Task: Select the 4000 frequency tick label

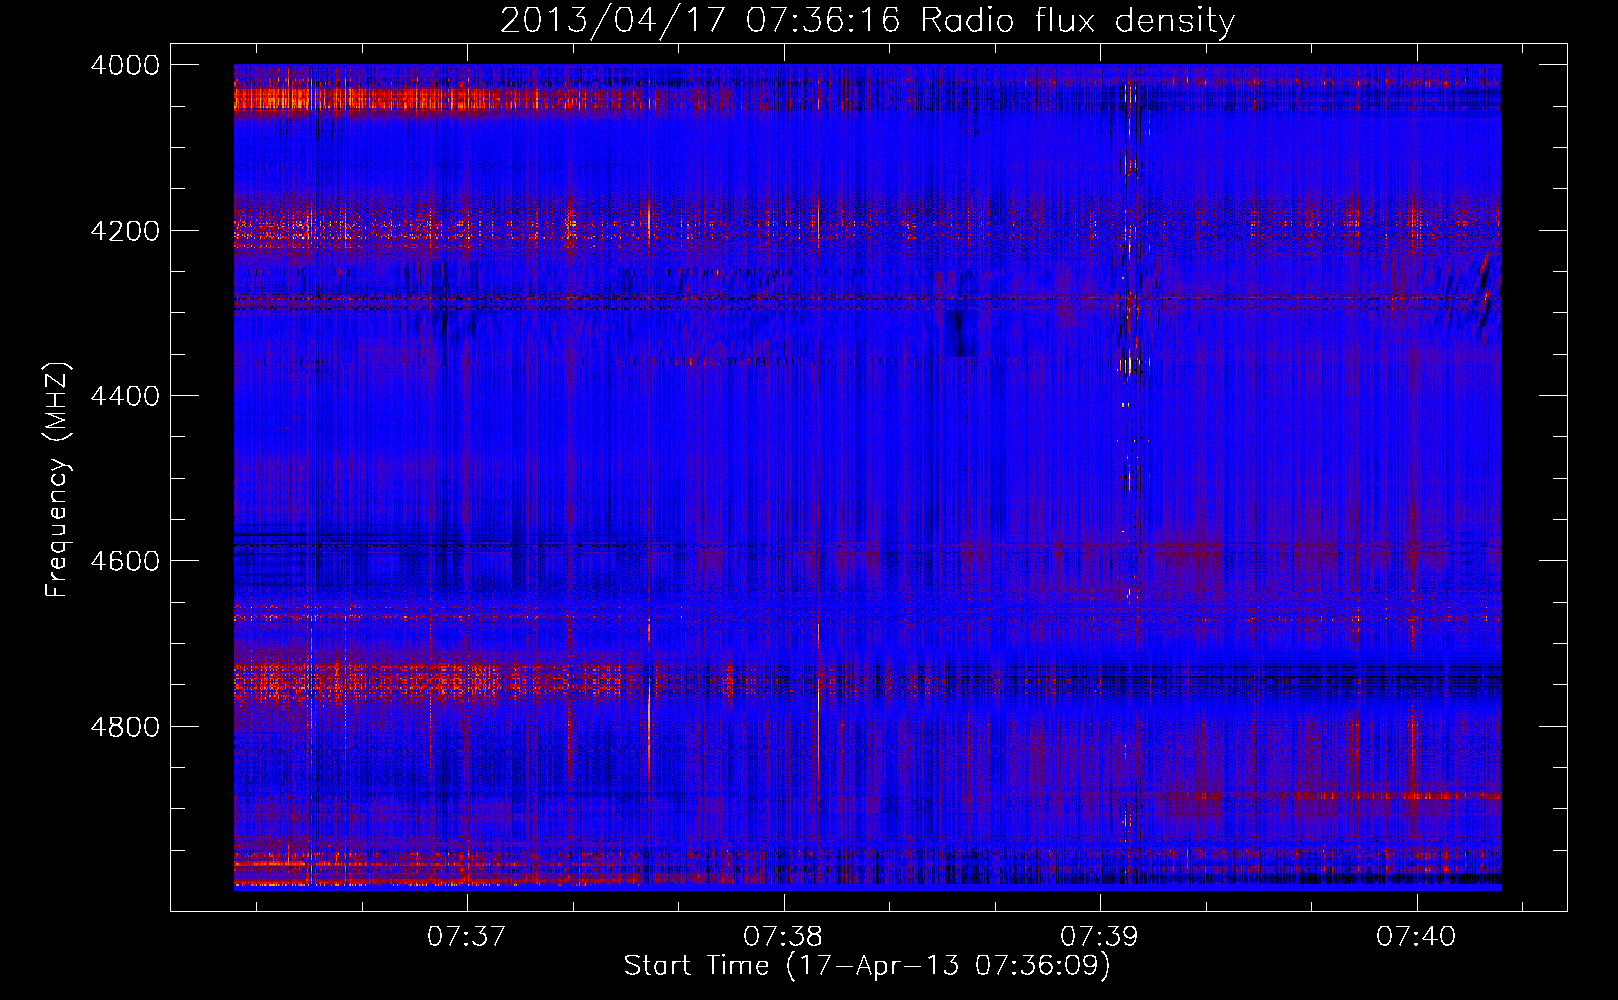Action: [x=125, y=65]
